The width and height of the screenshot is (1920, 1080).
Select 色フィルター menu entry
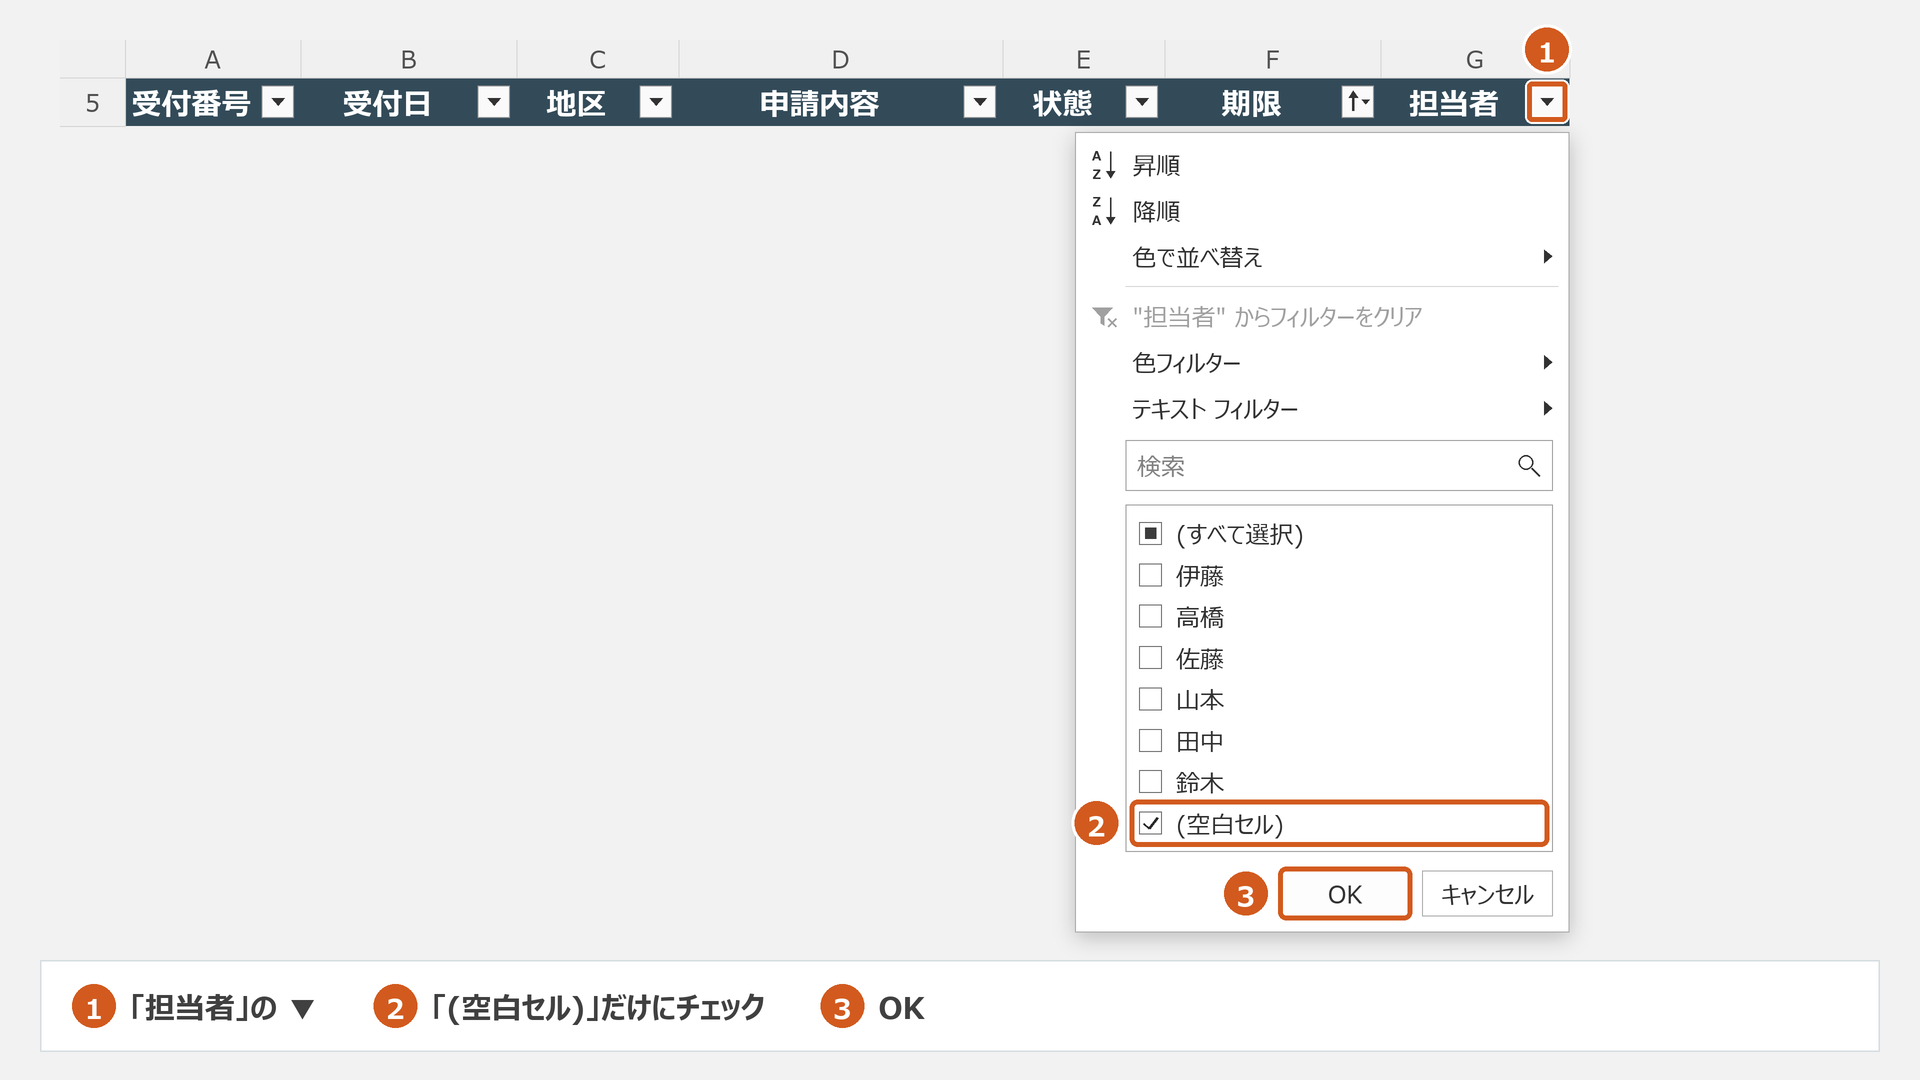(x=1322, y=363)
